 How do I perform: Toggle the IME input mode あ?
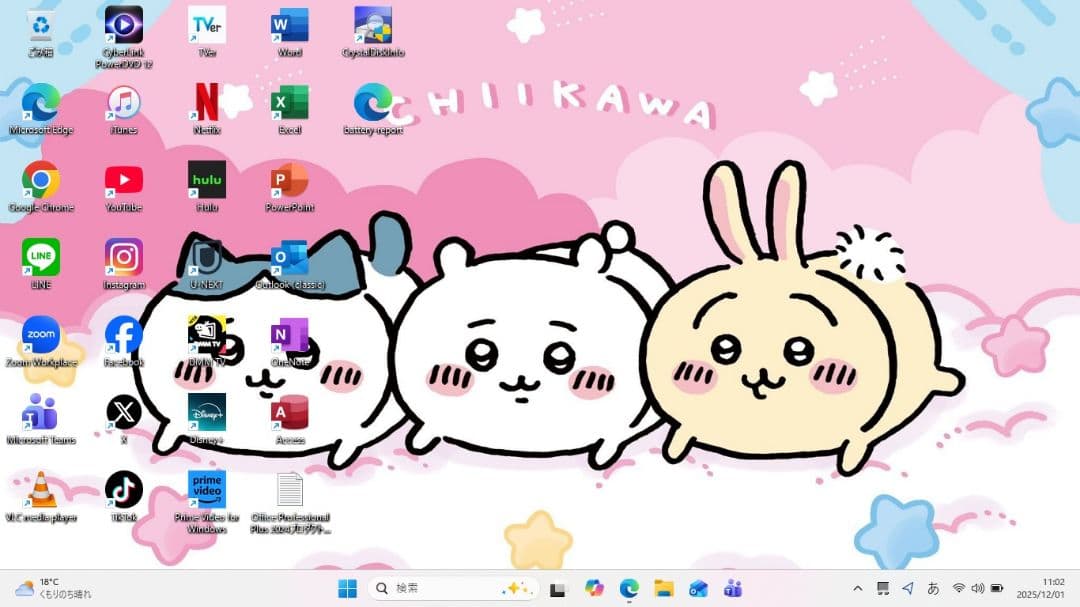click(x=934, y=589)
